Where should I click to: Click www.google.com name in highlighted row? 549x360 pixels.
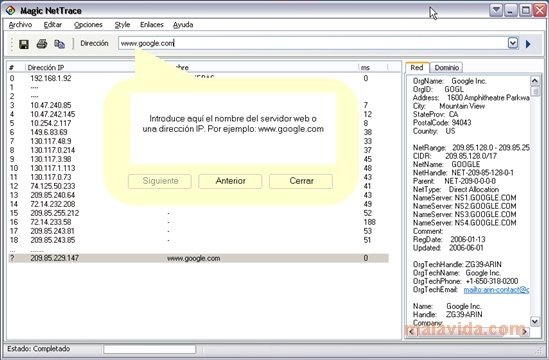pos(193,258)
